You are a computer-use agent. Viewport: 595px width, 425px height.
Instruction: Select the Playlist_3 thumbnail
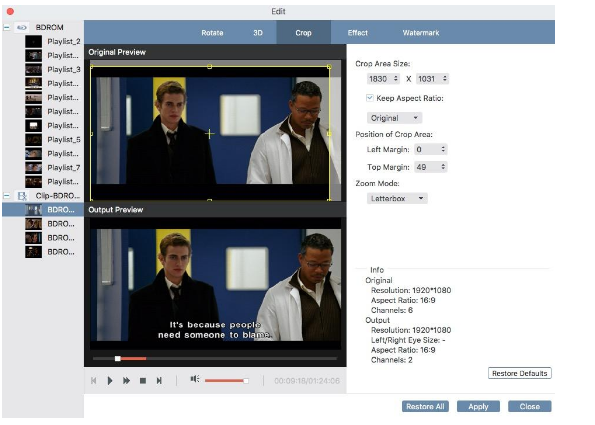pos(33,69)
